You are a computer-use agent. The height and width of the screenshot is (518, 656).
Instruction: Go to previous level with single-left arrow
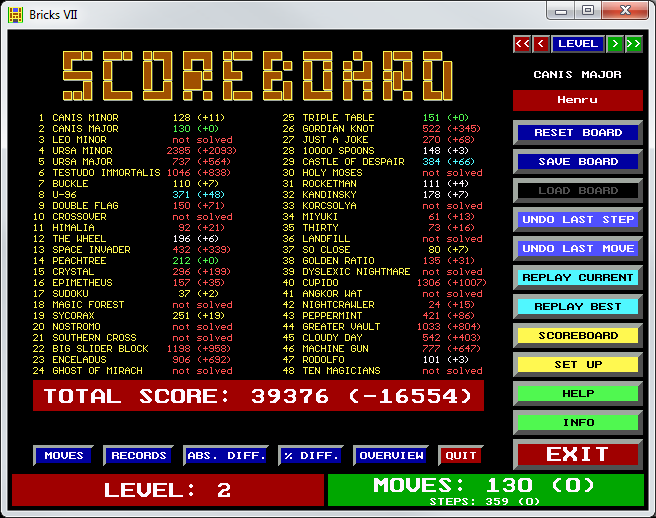click(x=541, y=44)
